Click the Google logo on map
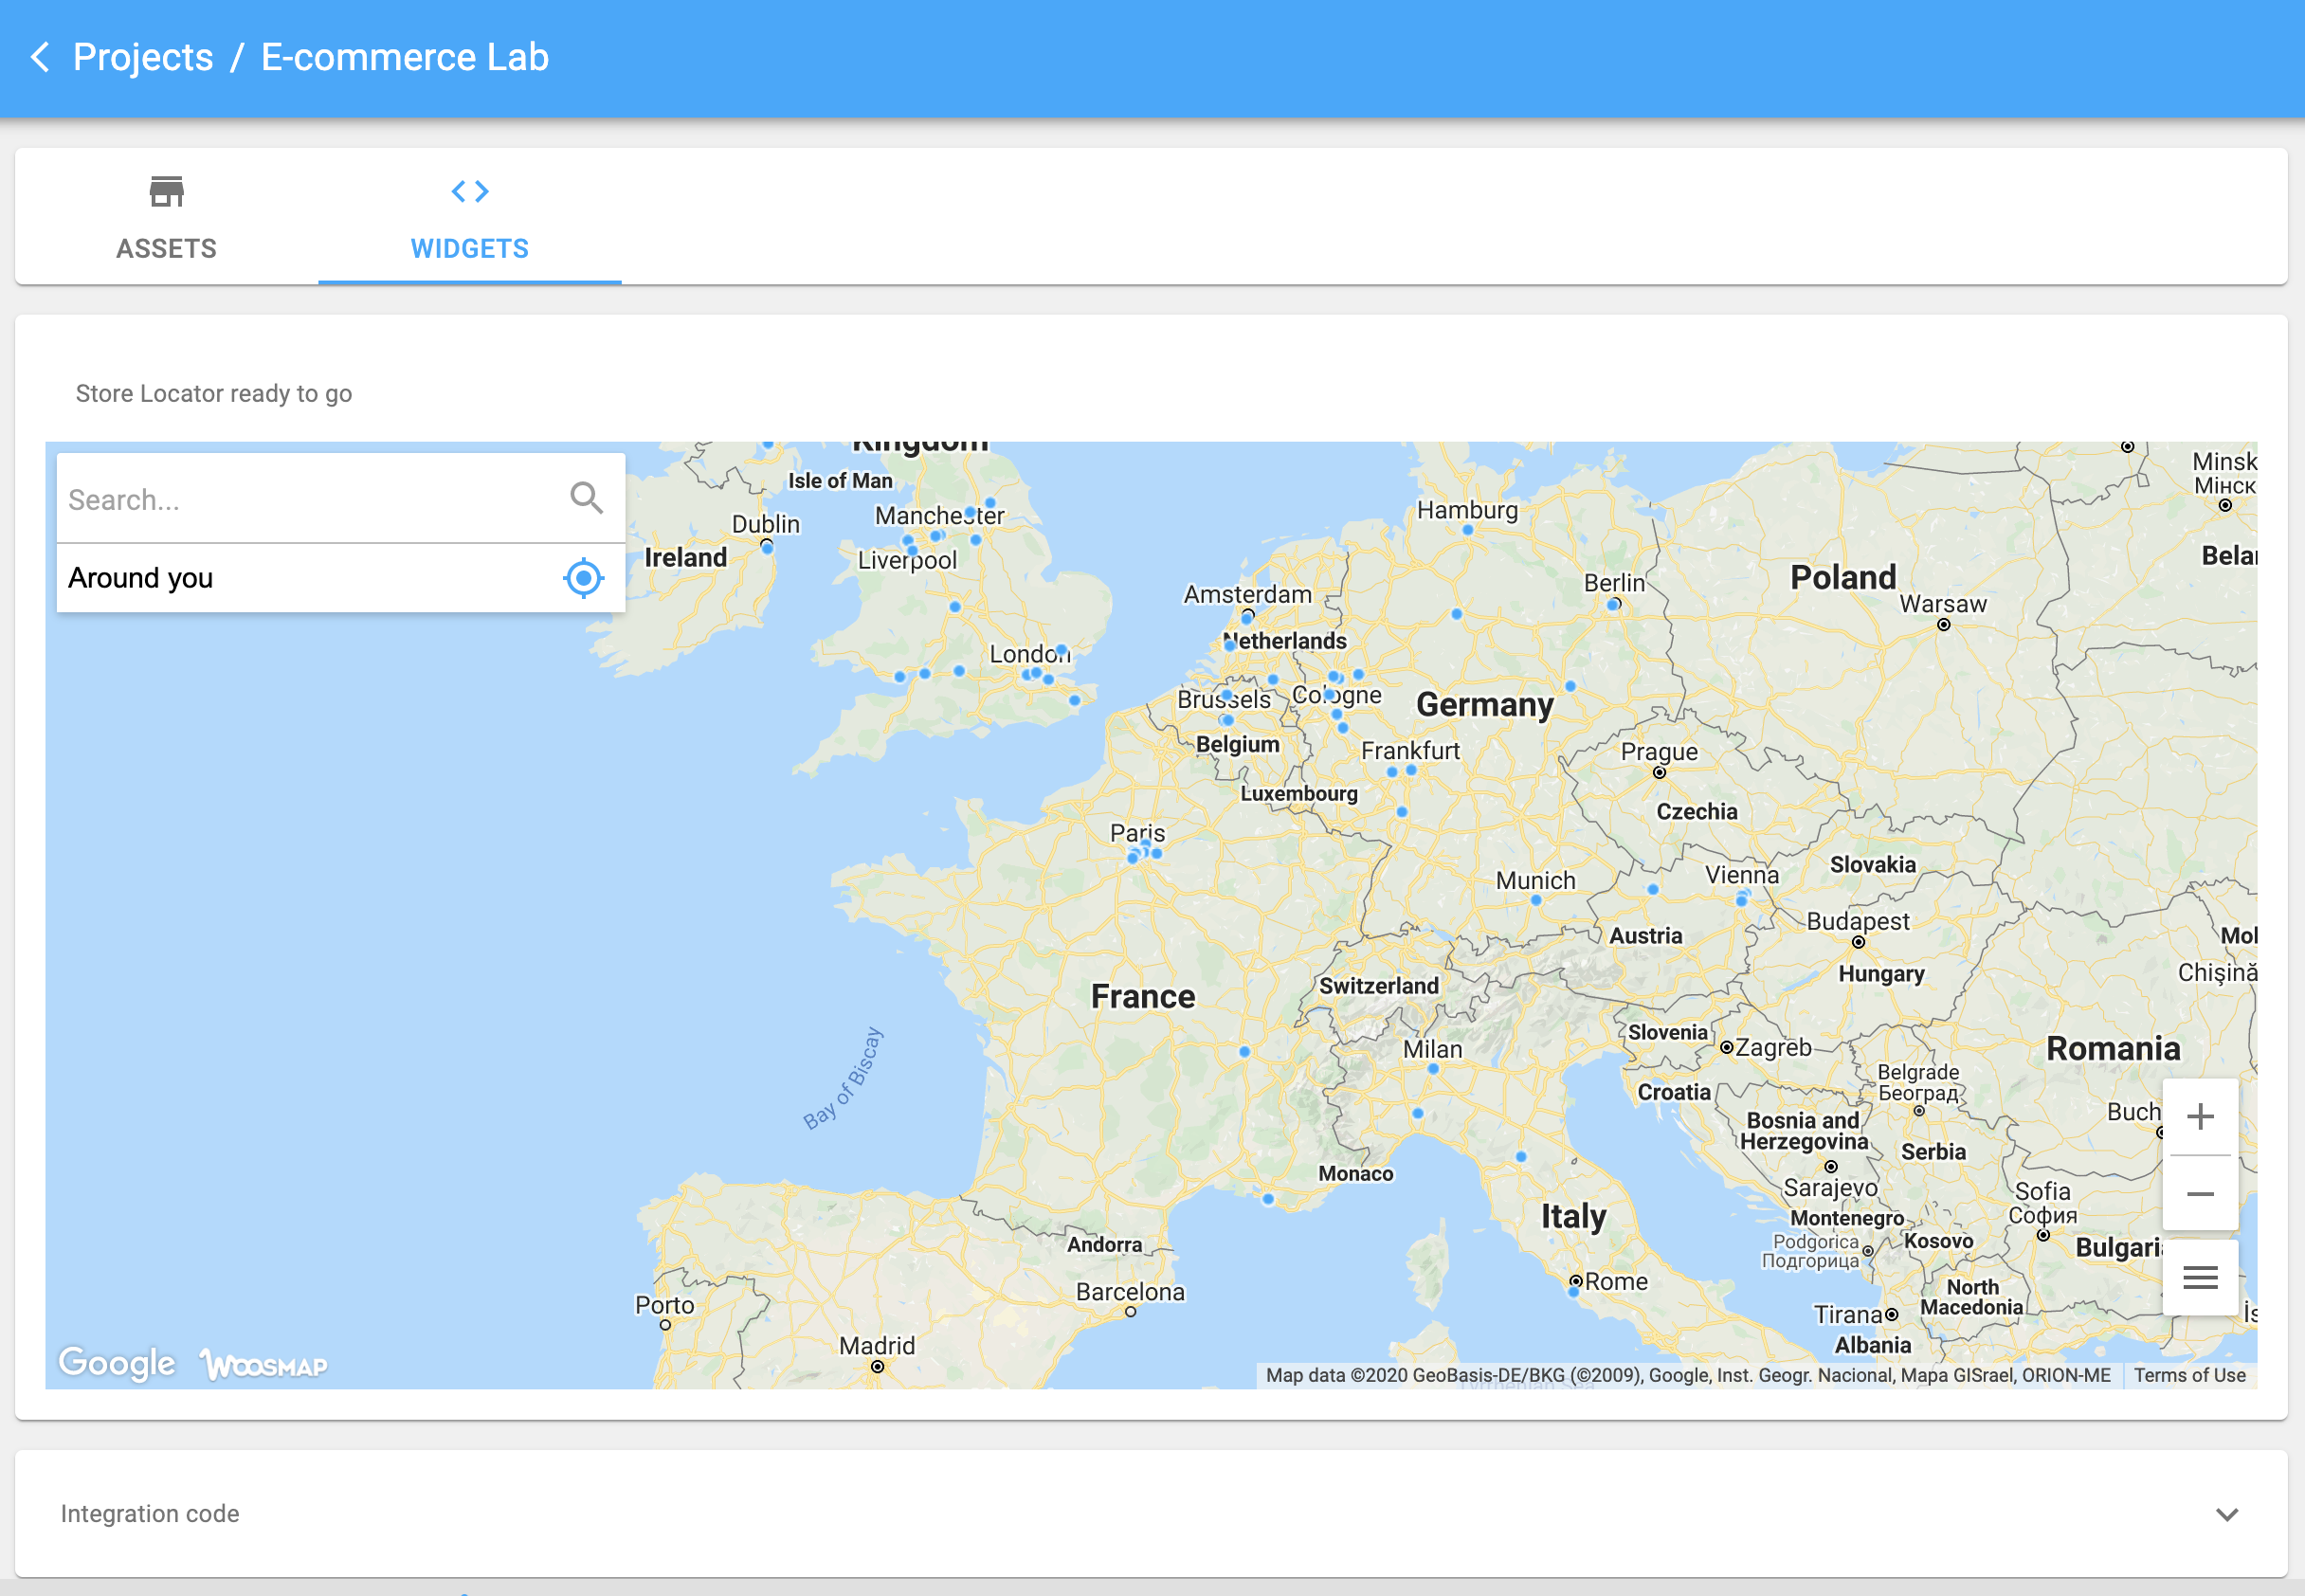The image size is (2305, 1596). click(x=117, y=1362)
